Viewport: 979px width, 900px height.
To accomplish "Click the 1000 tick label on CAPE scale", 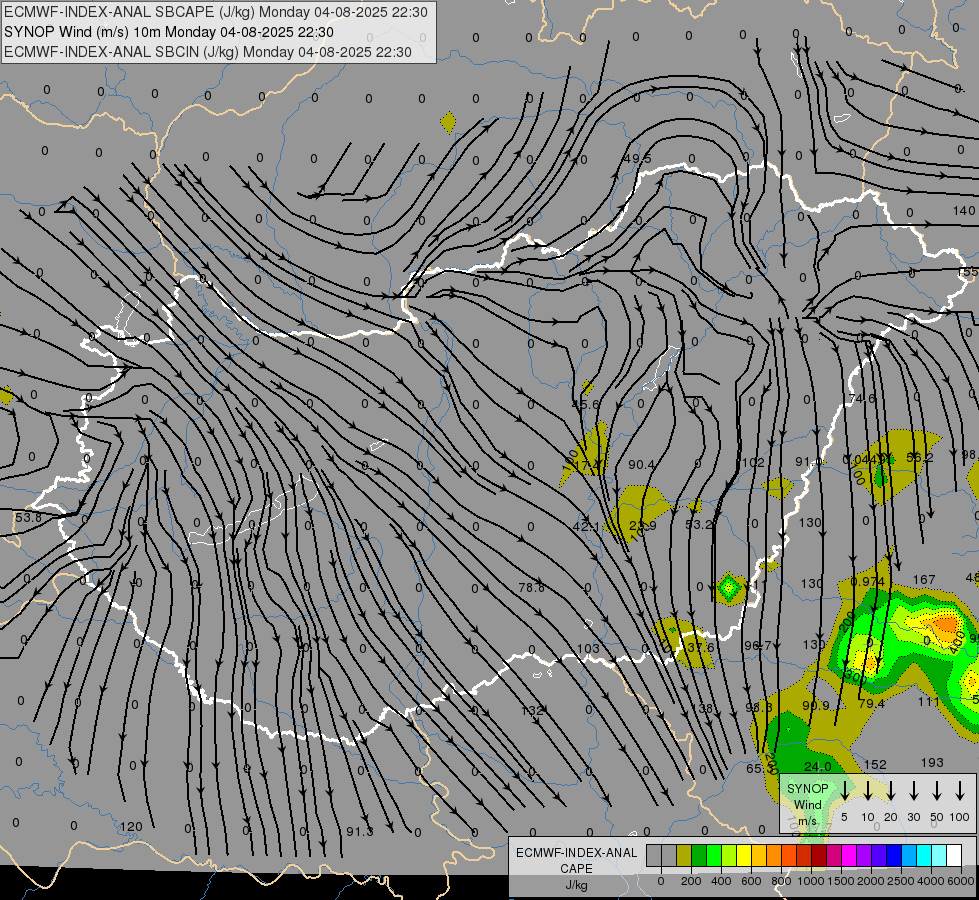I will tap(810, 881).
